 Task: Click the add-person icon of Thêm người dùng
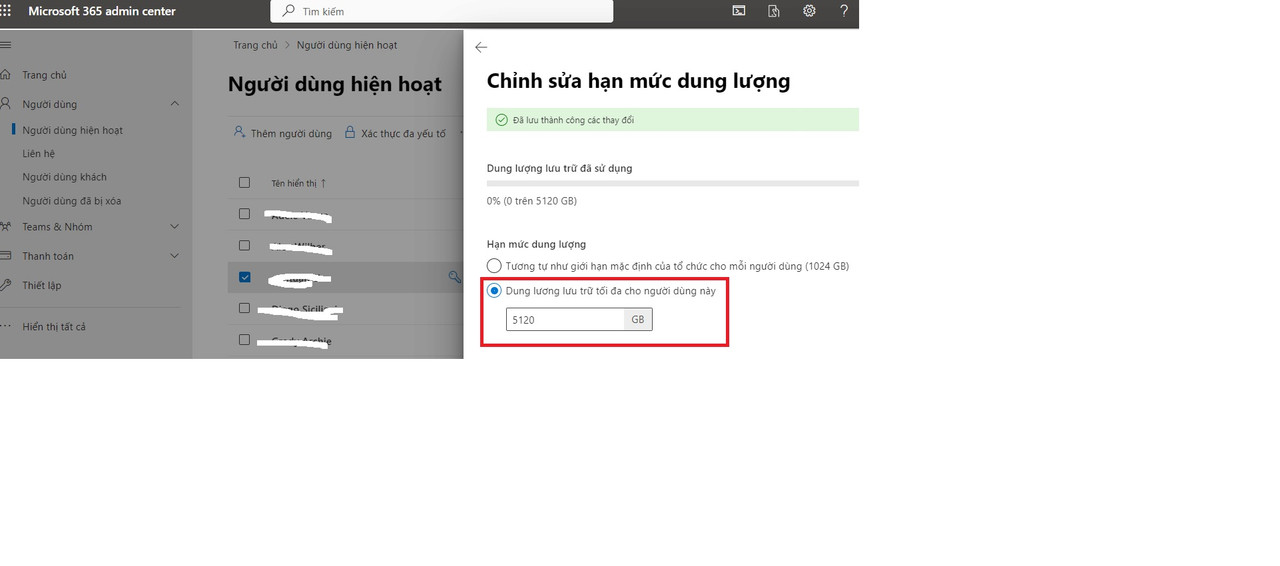(x=239, y=132)
